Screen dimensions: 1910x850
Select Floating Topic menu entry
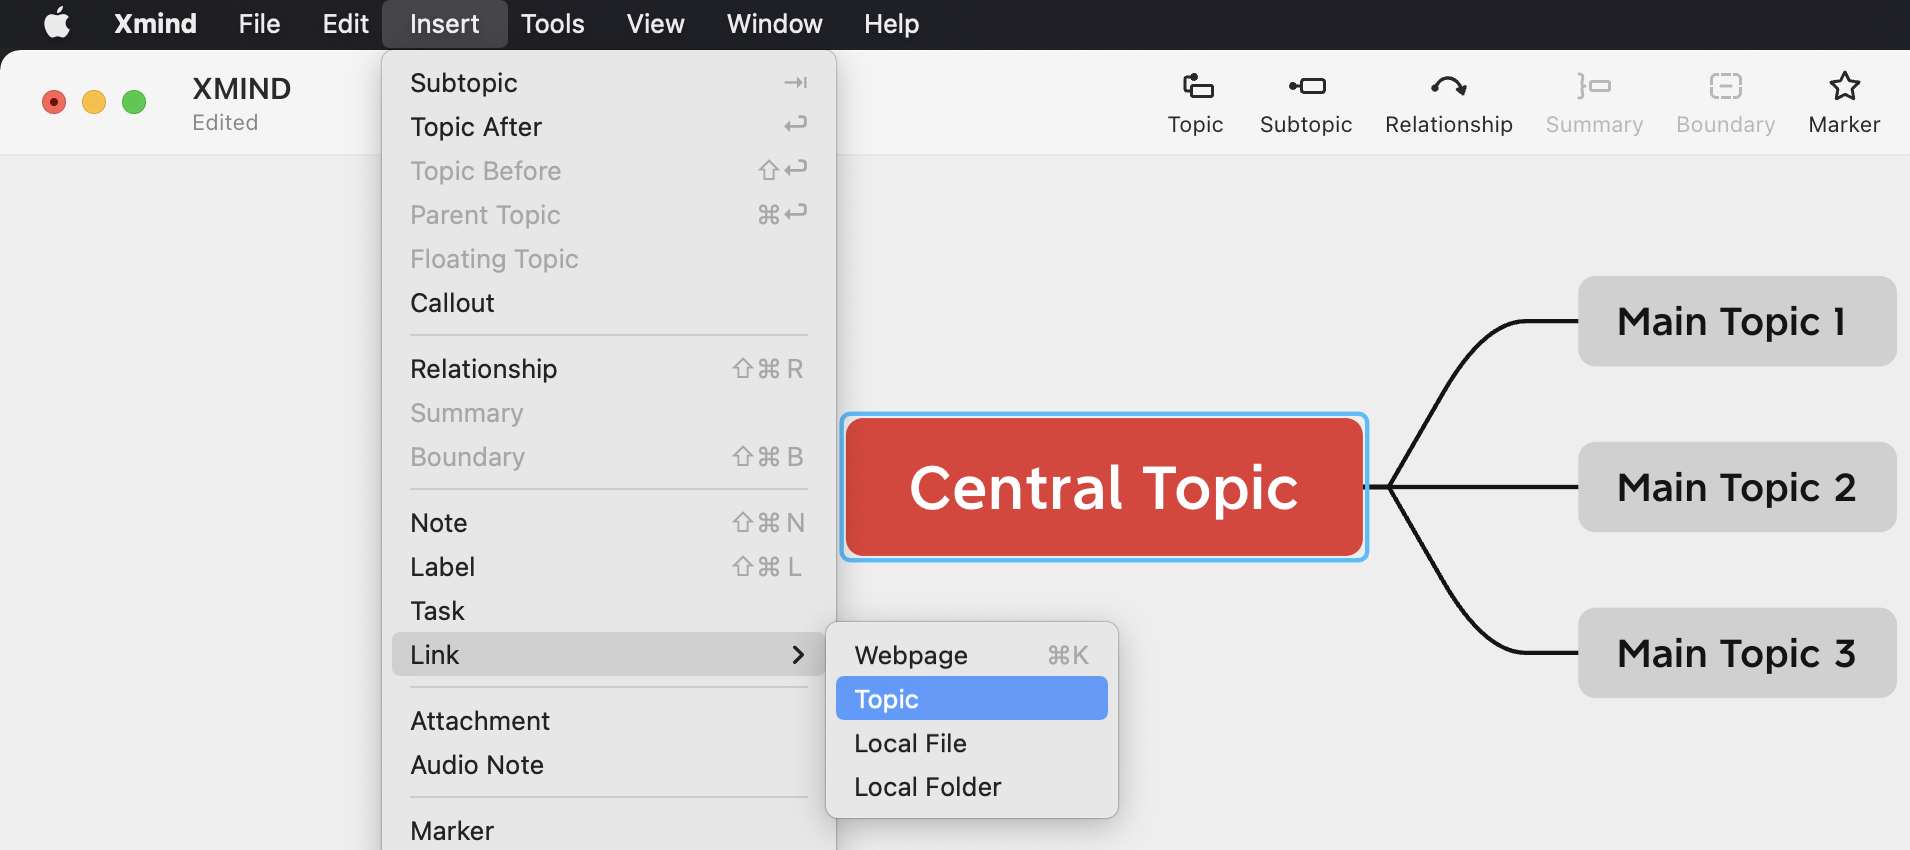(x=608, y=259)
